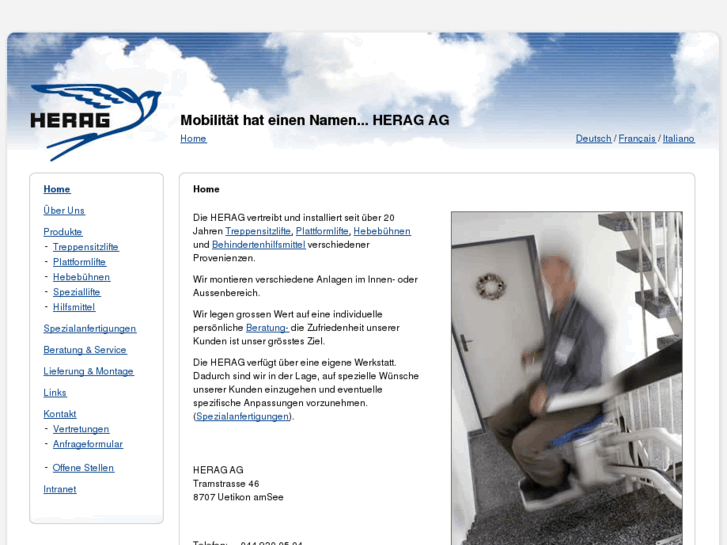This screenshot has width=727, height=545.
Task: Click the HERAG bird logo
Action: [x=96, y=122]
